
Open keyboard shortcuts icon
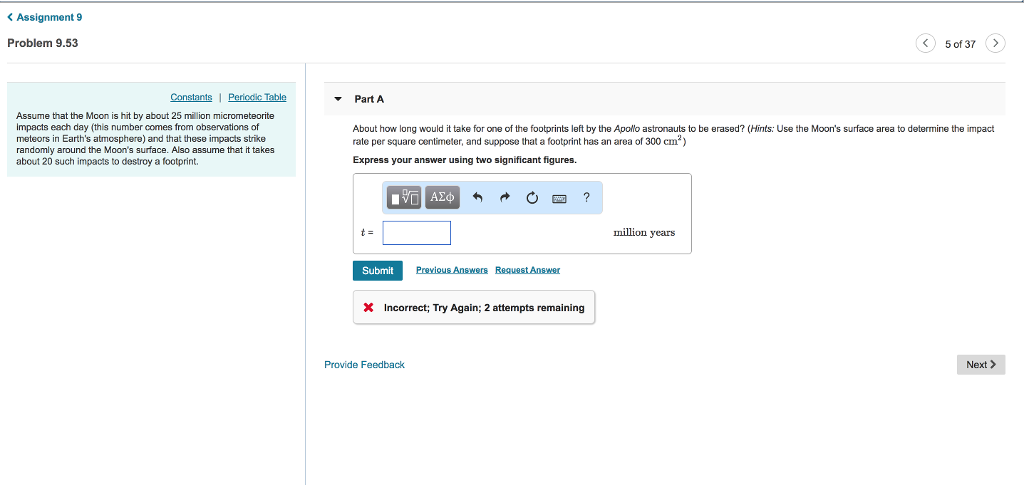(559, 198)
